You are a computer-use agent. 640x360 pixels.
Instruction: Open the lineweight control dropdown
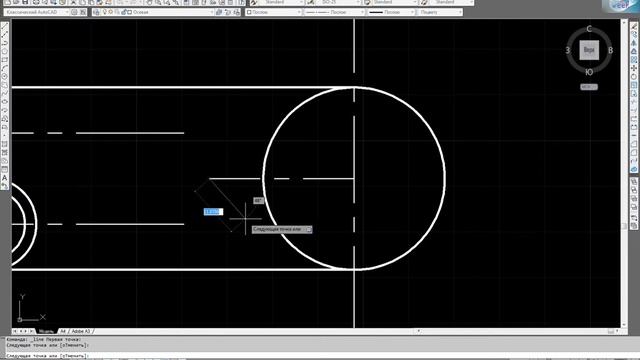[x=391, y=12]
